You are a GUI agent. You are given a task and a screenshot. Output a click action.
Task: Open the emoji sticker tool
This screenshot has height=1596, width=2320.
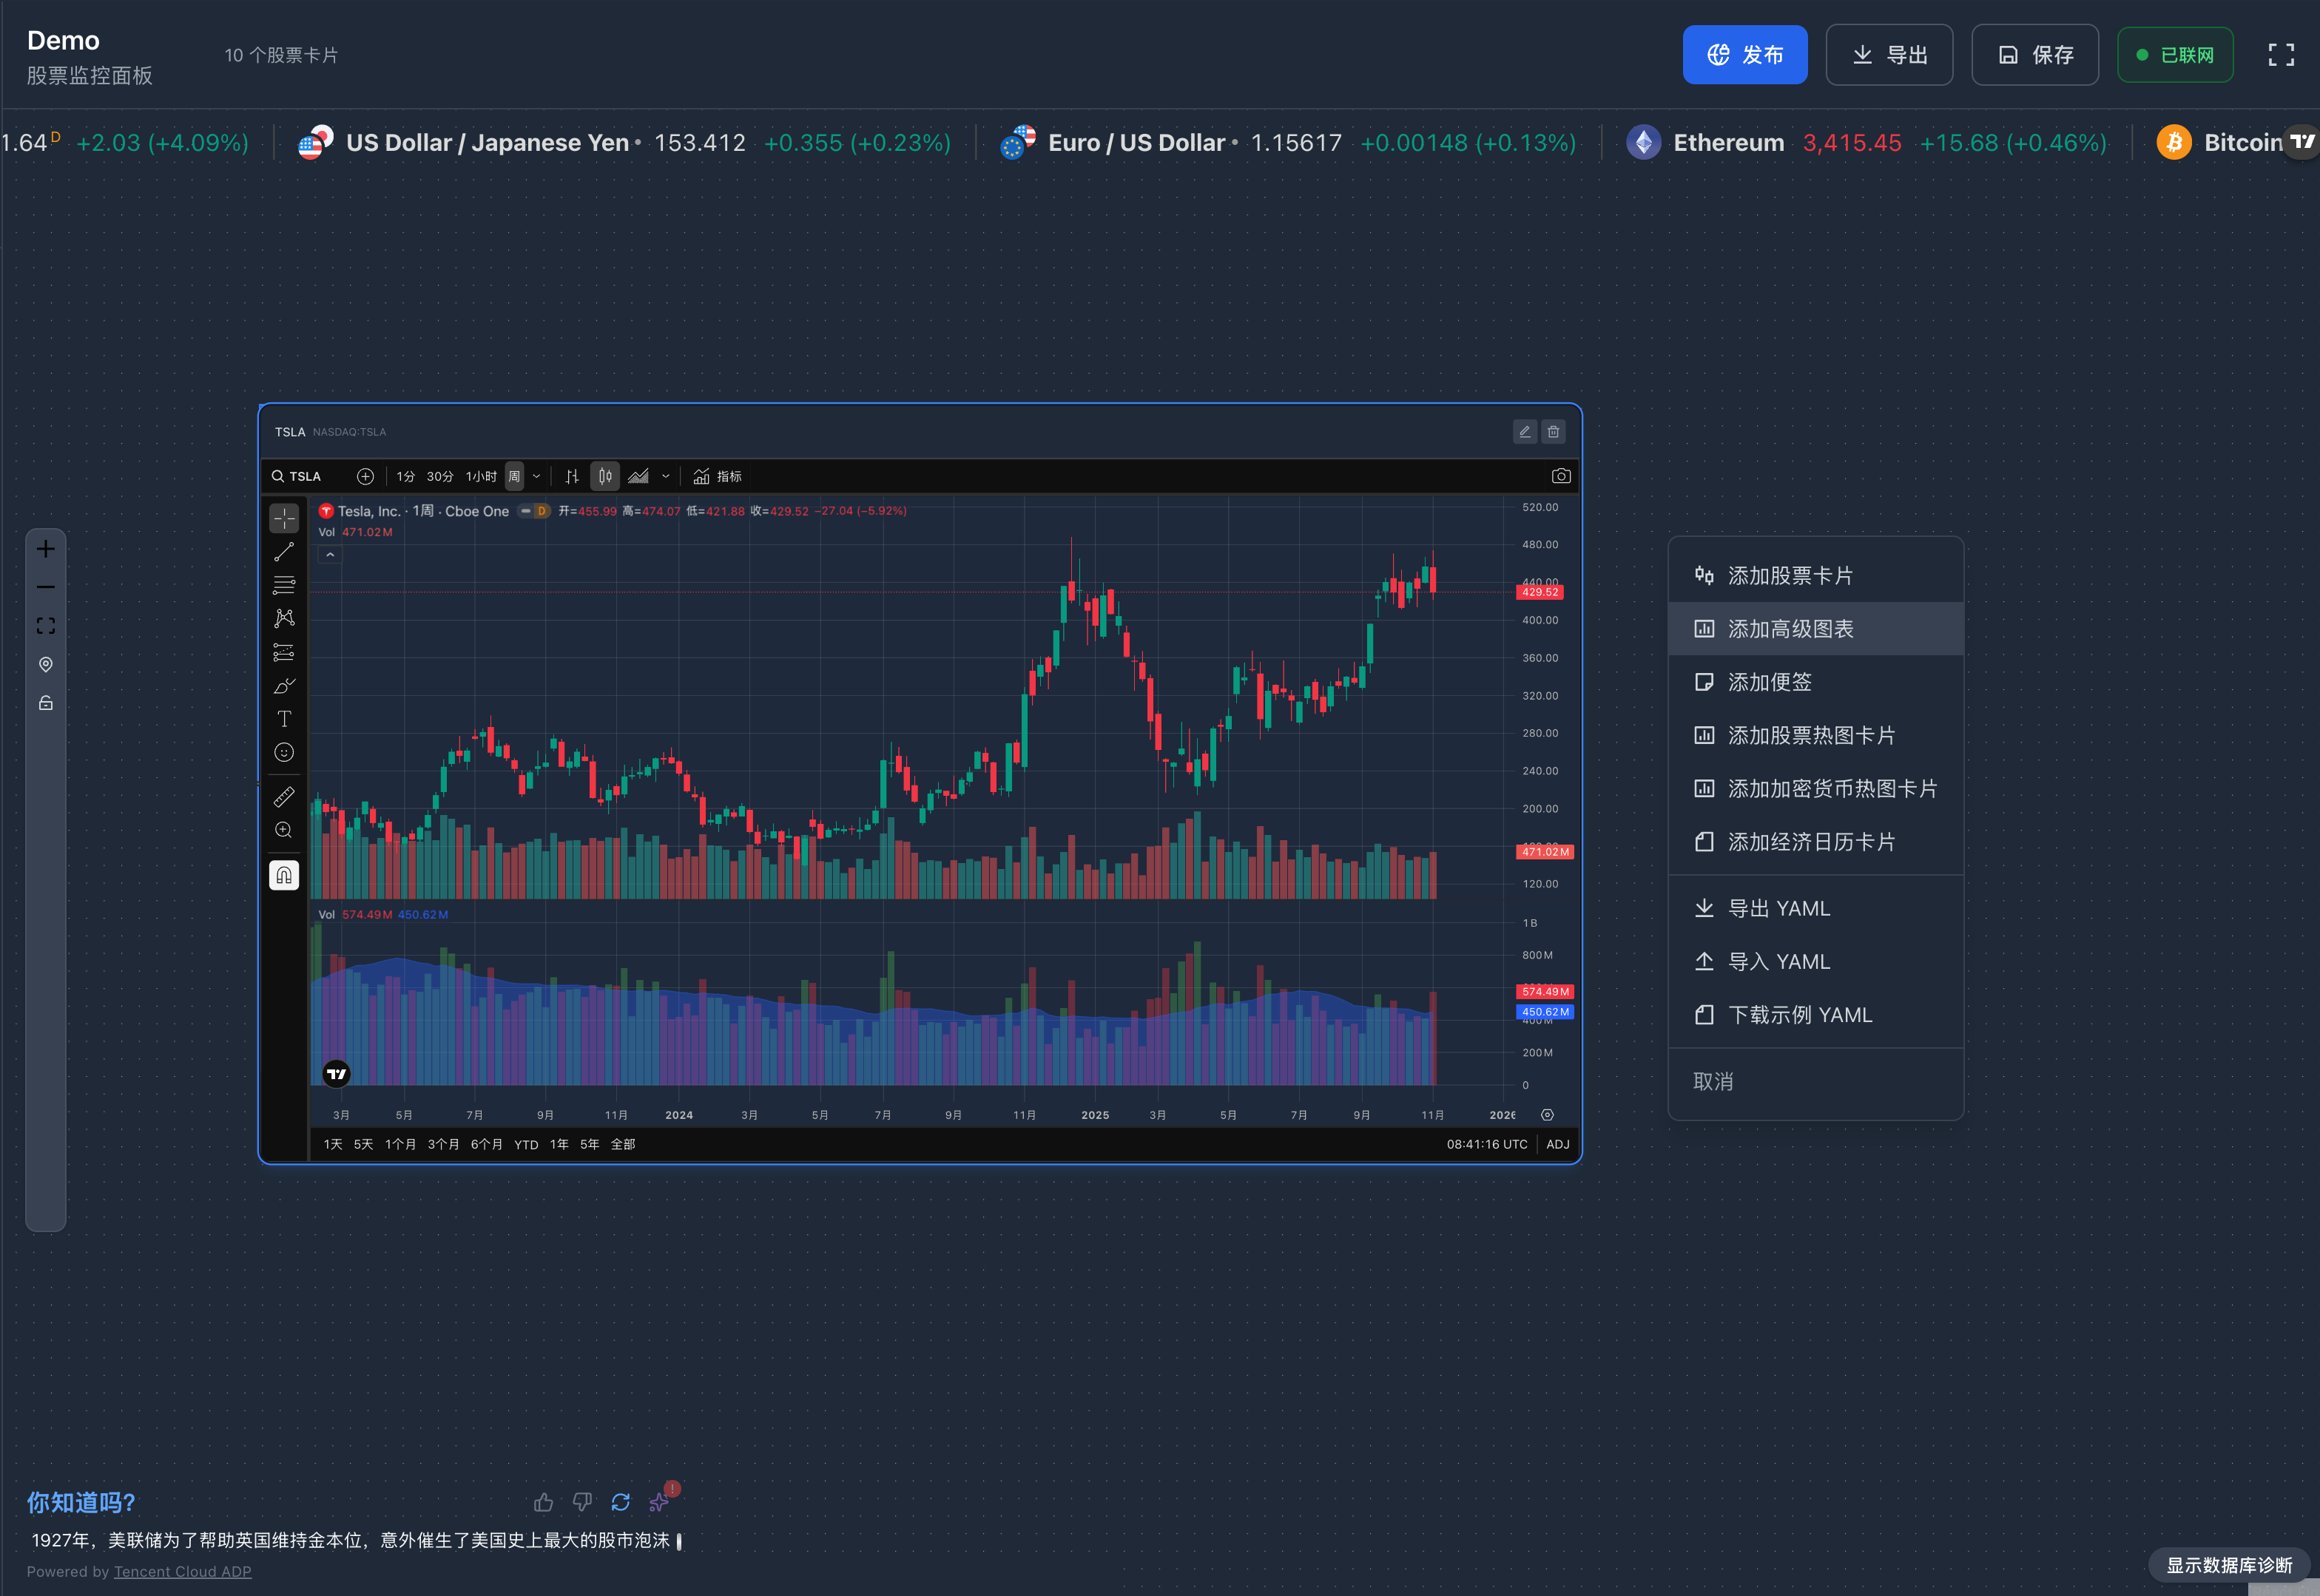284,753
